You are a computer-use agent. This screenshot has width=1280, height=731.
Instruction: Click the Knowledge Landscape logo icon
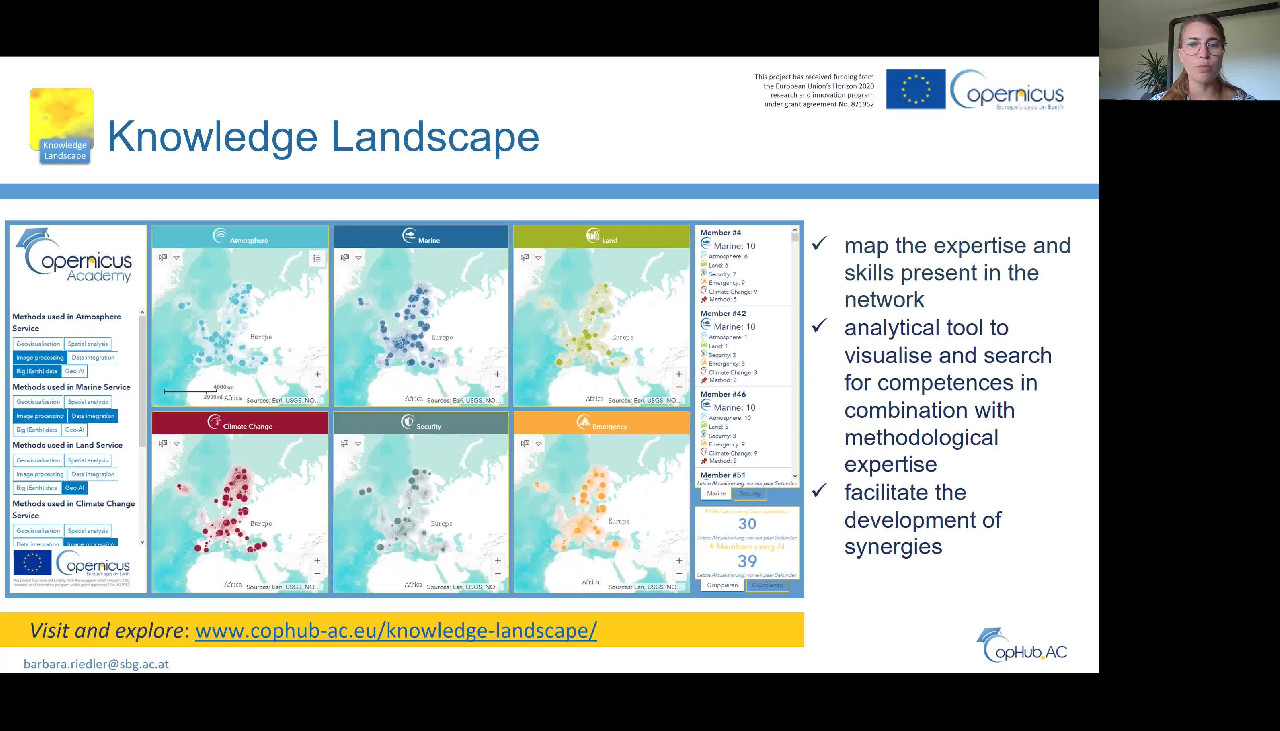click(x=62, y=125)
